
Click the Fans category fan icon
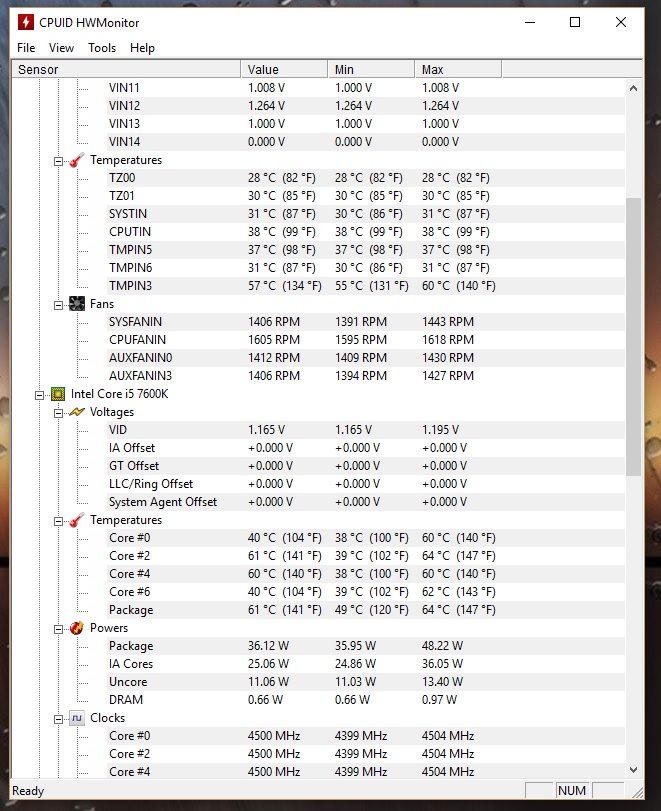(77, 304)
